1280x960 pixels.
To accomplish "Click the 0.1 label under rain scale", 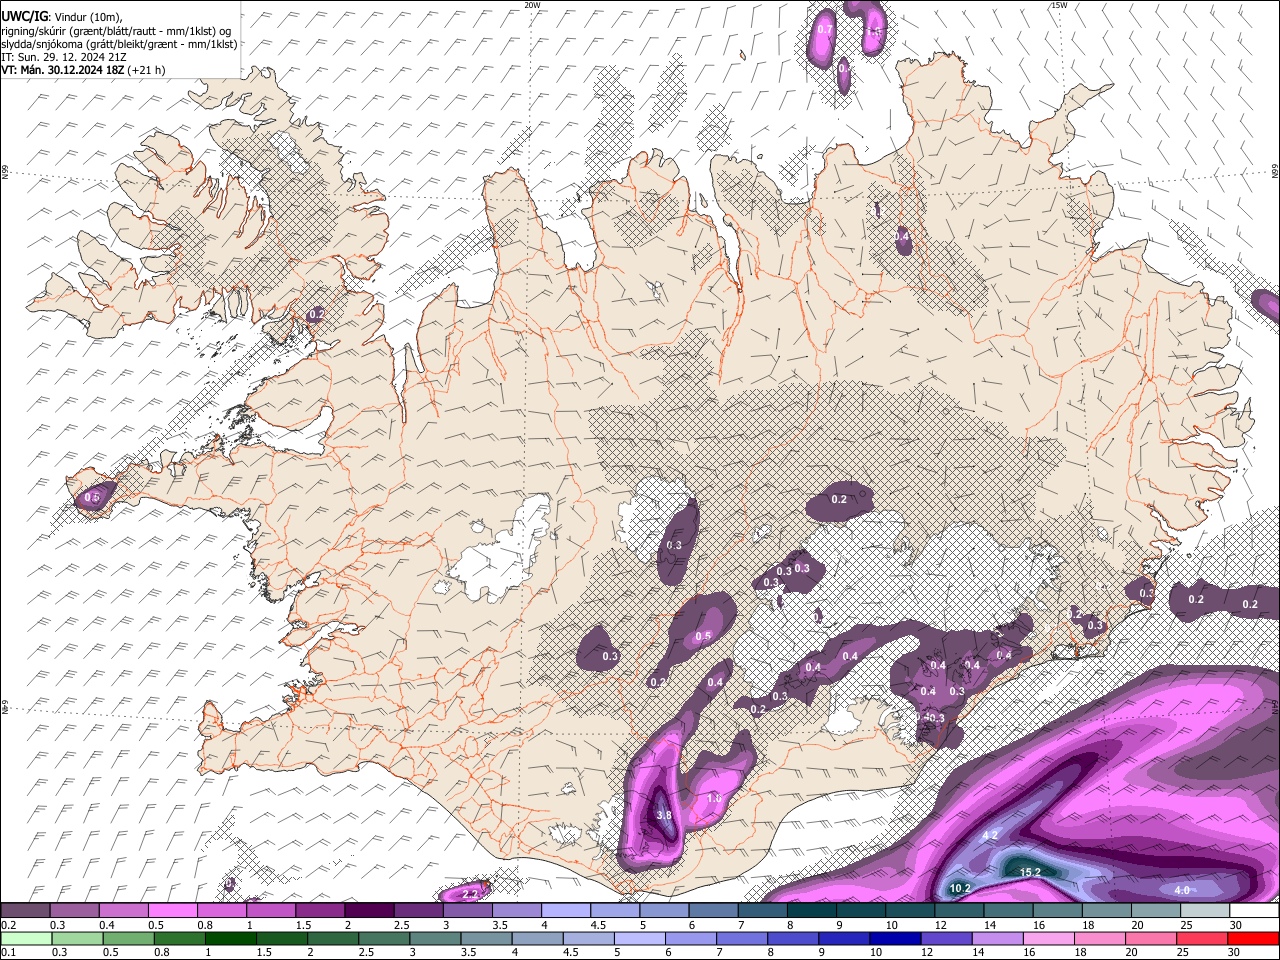I will click(8, 952).
